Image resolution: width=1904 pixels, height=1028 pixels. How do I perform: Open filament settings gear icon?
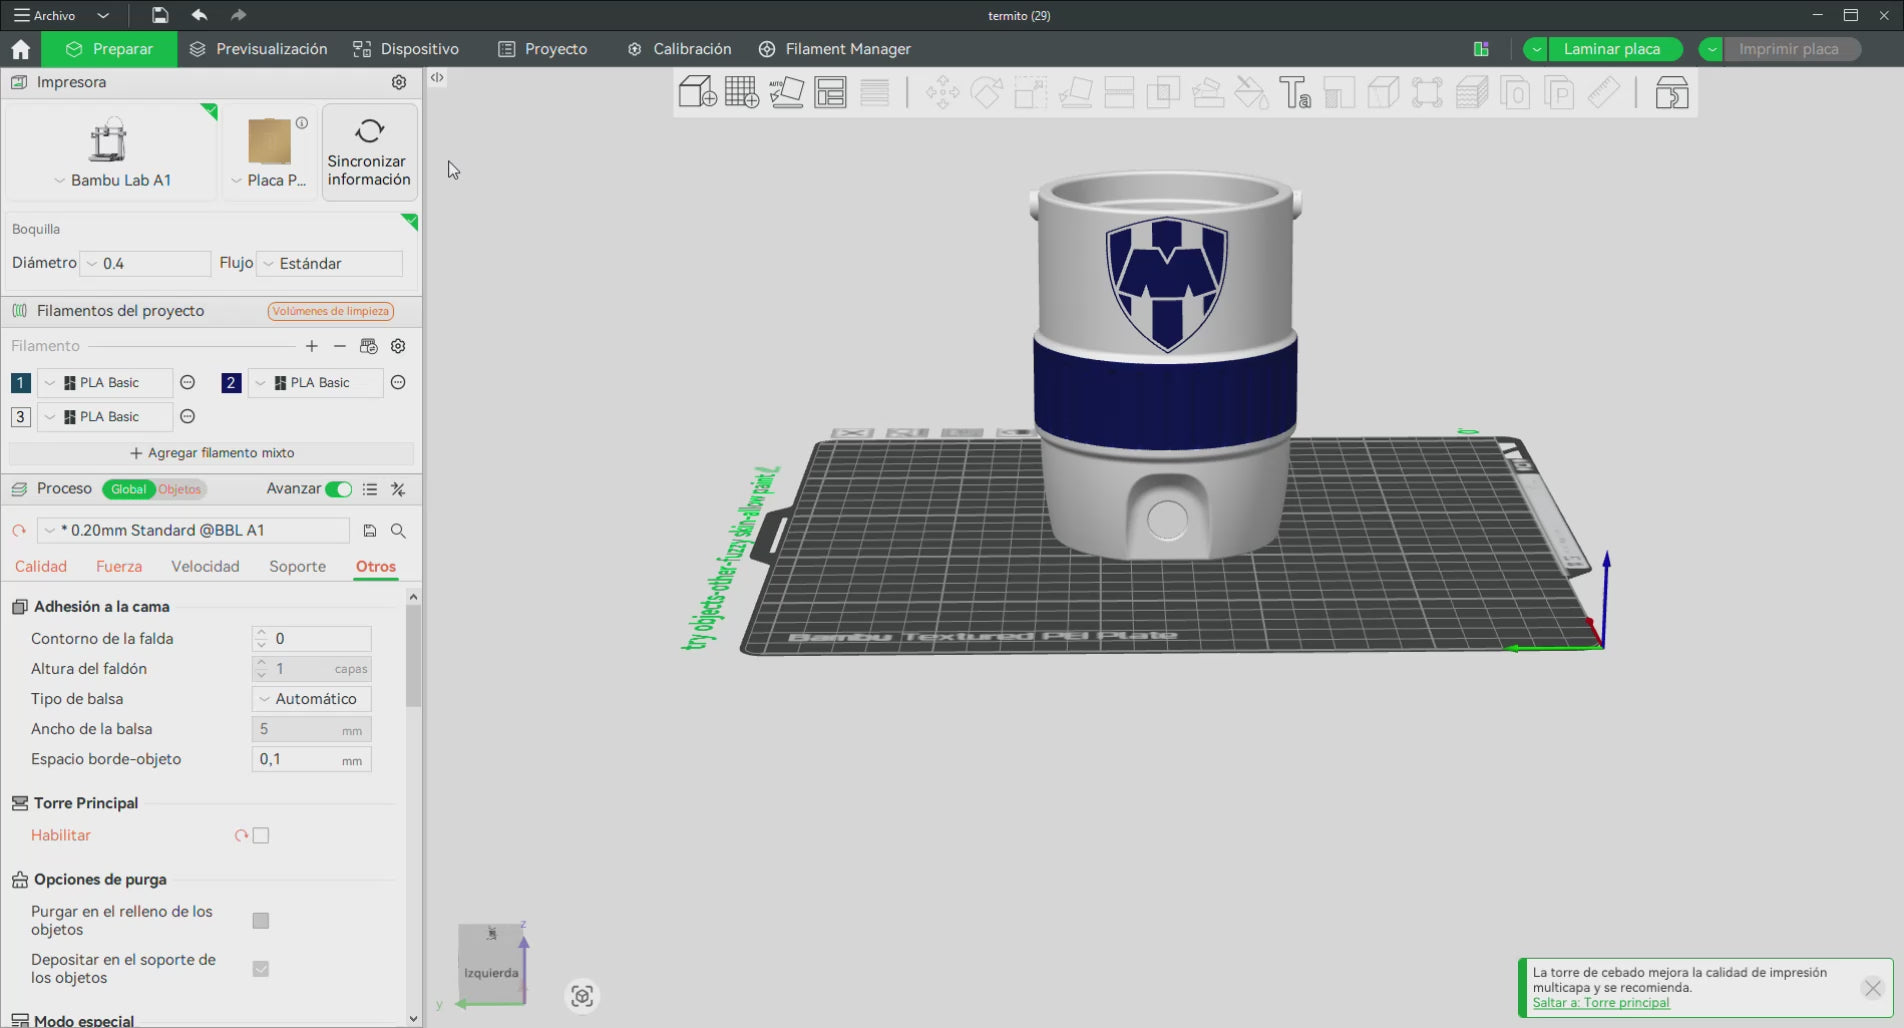[x=398, y=346]
